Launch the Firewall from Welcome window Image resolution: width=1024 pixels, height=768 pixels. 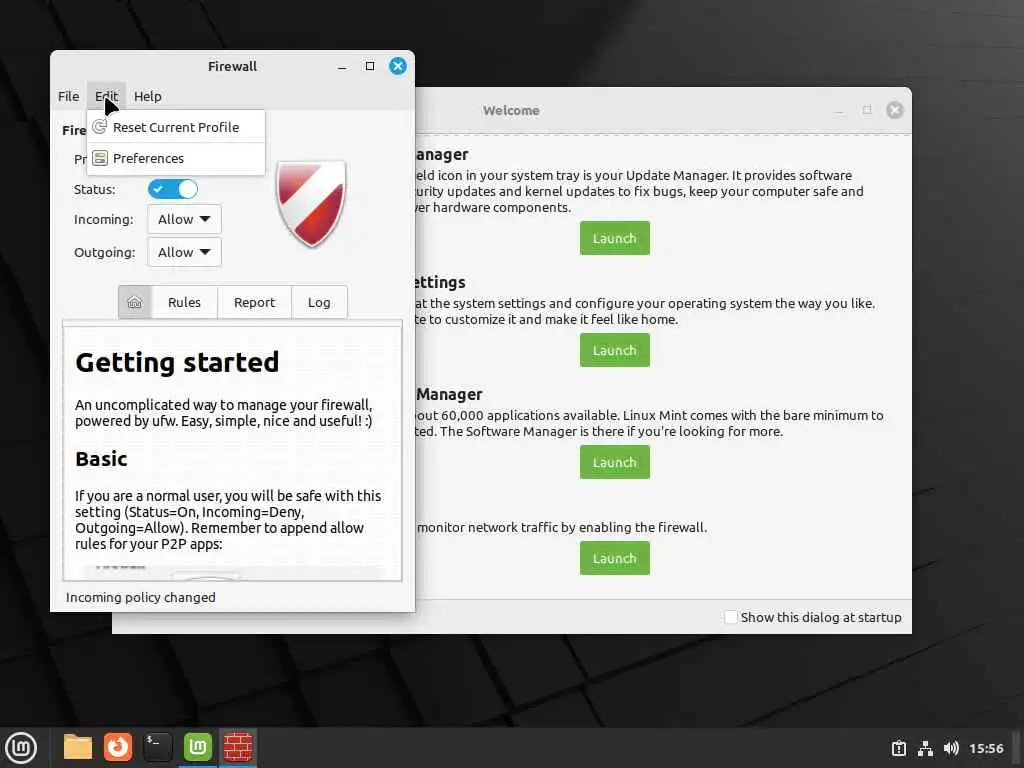pyautogui.click(x=615, y=558)
